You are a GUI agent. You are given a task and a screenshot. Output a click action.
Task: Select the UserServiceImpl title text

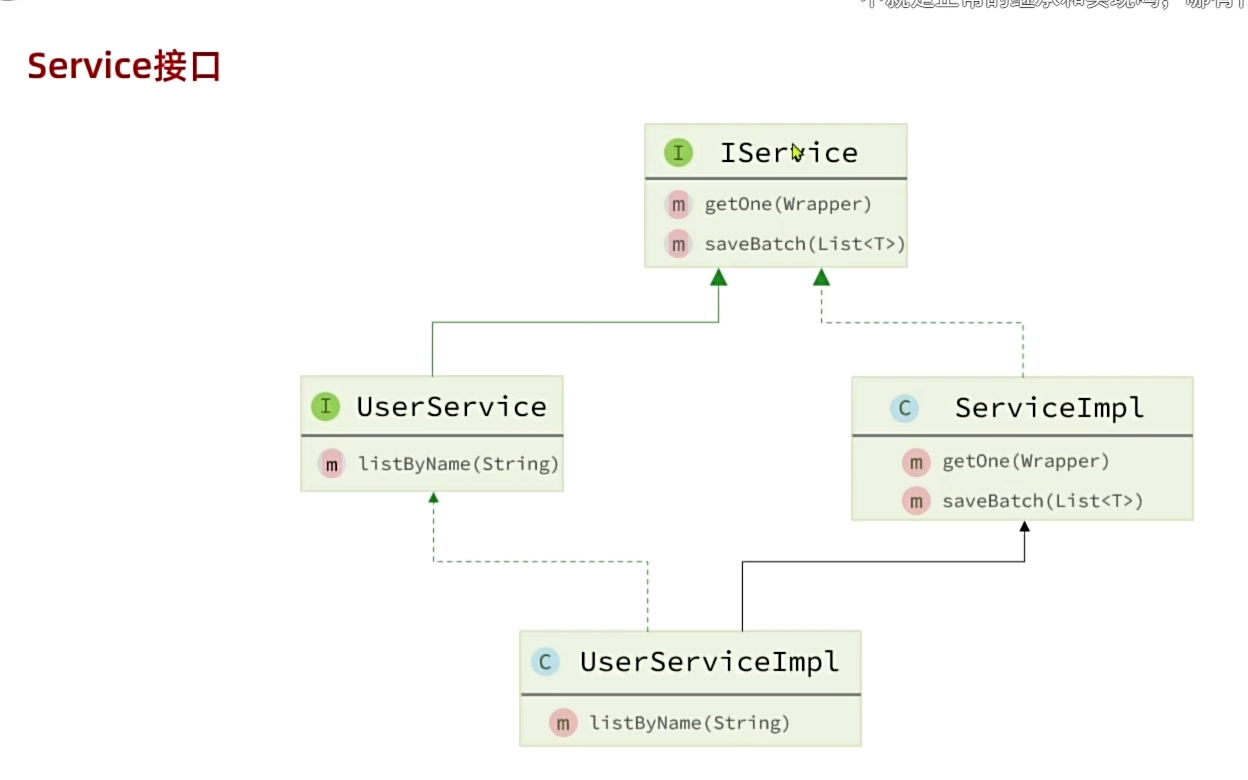pos(710,662)
